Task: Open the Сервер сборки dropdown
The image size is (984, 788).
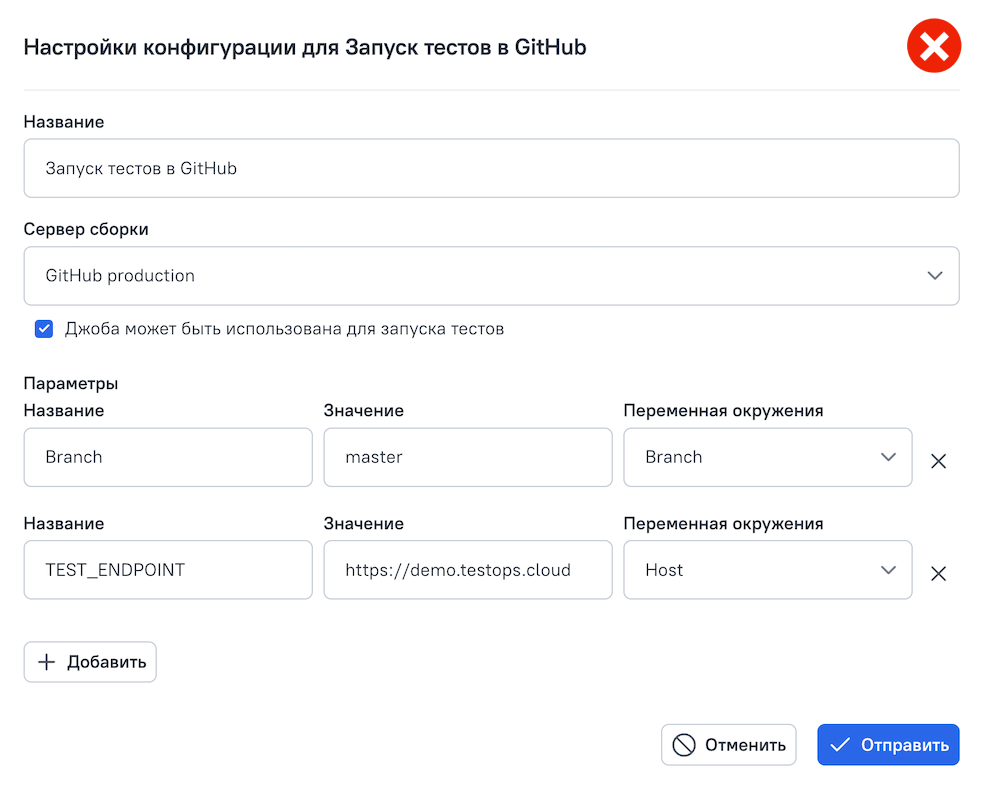Action: pos(490,276)
